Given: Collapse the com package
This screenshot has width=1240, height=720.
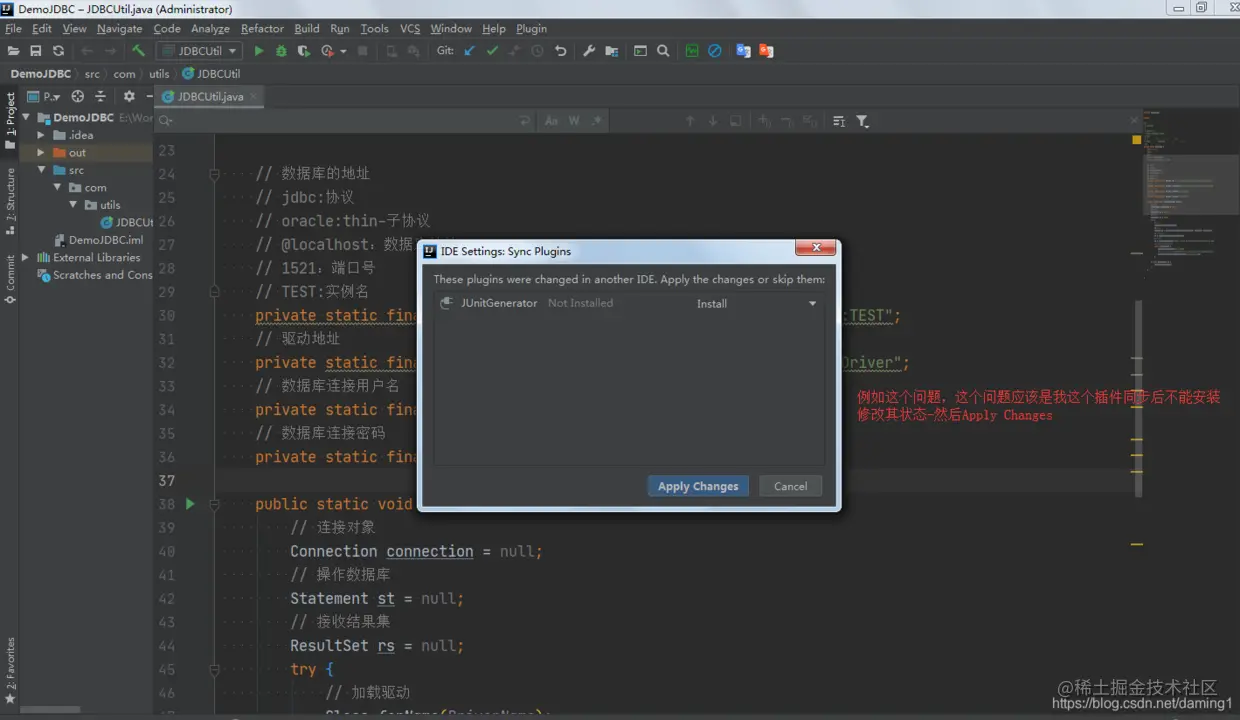Looking at the screenshot, I should coord(57,188).
